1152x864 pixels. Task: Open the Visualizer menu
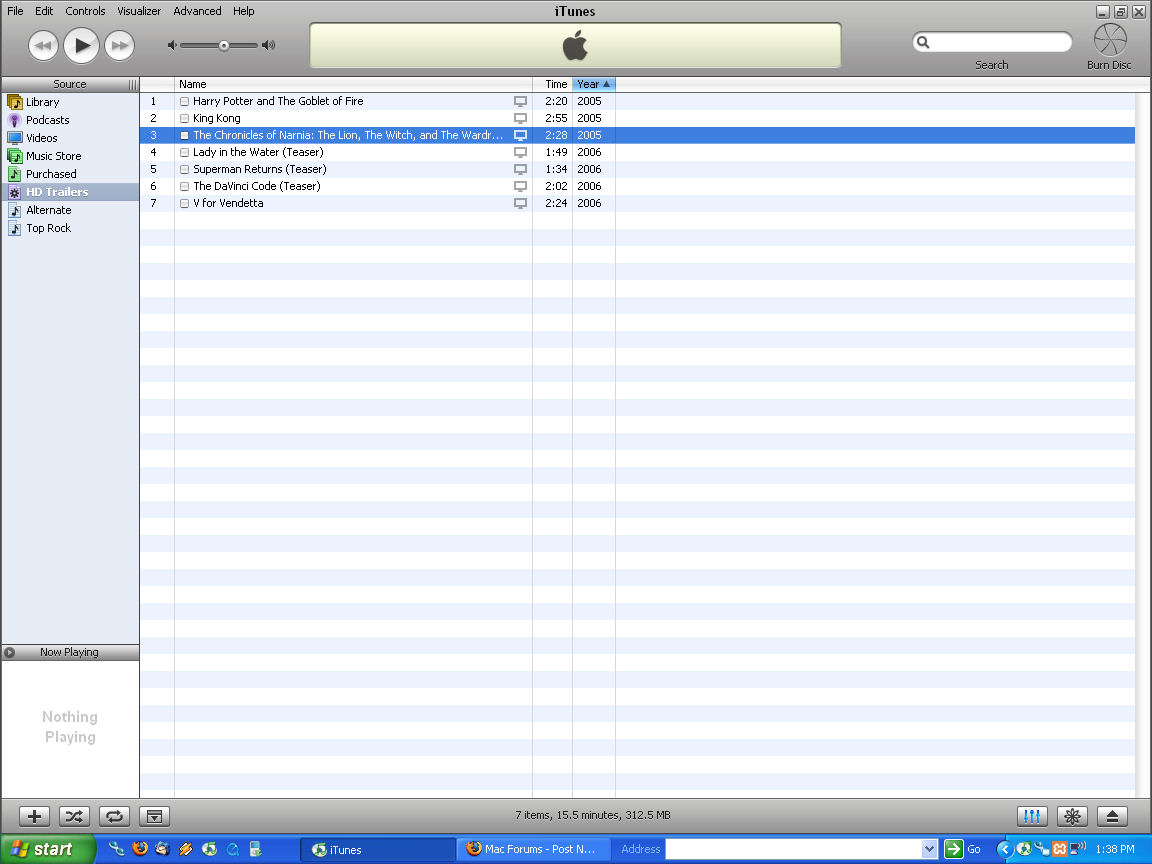coord(139,11)
